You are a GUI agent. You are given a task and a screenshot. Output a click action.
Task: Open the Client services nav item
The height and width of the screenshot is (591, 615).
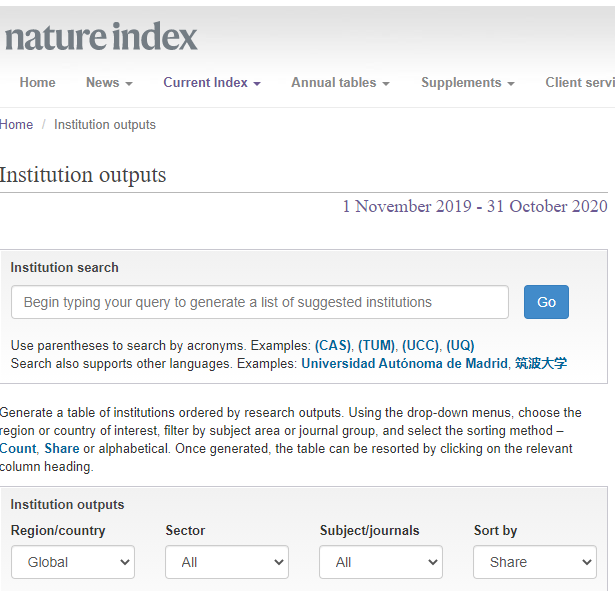(x=579, y=83)
